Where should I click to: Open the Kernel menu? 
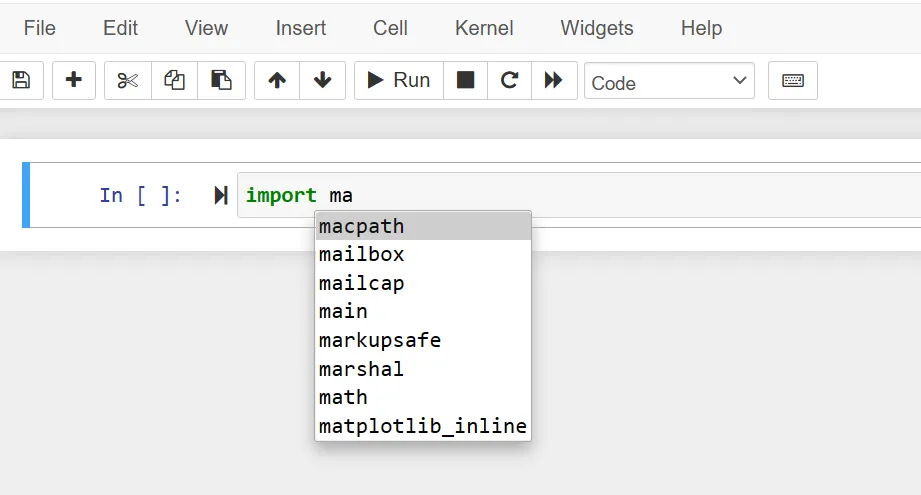tap(484, 28)
